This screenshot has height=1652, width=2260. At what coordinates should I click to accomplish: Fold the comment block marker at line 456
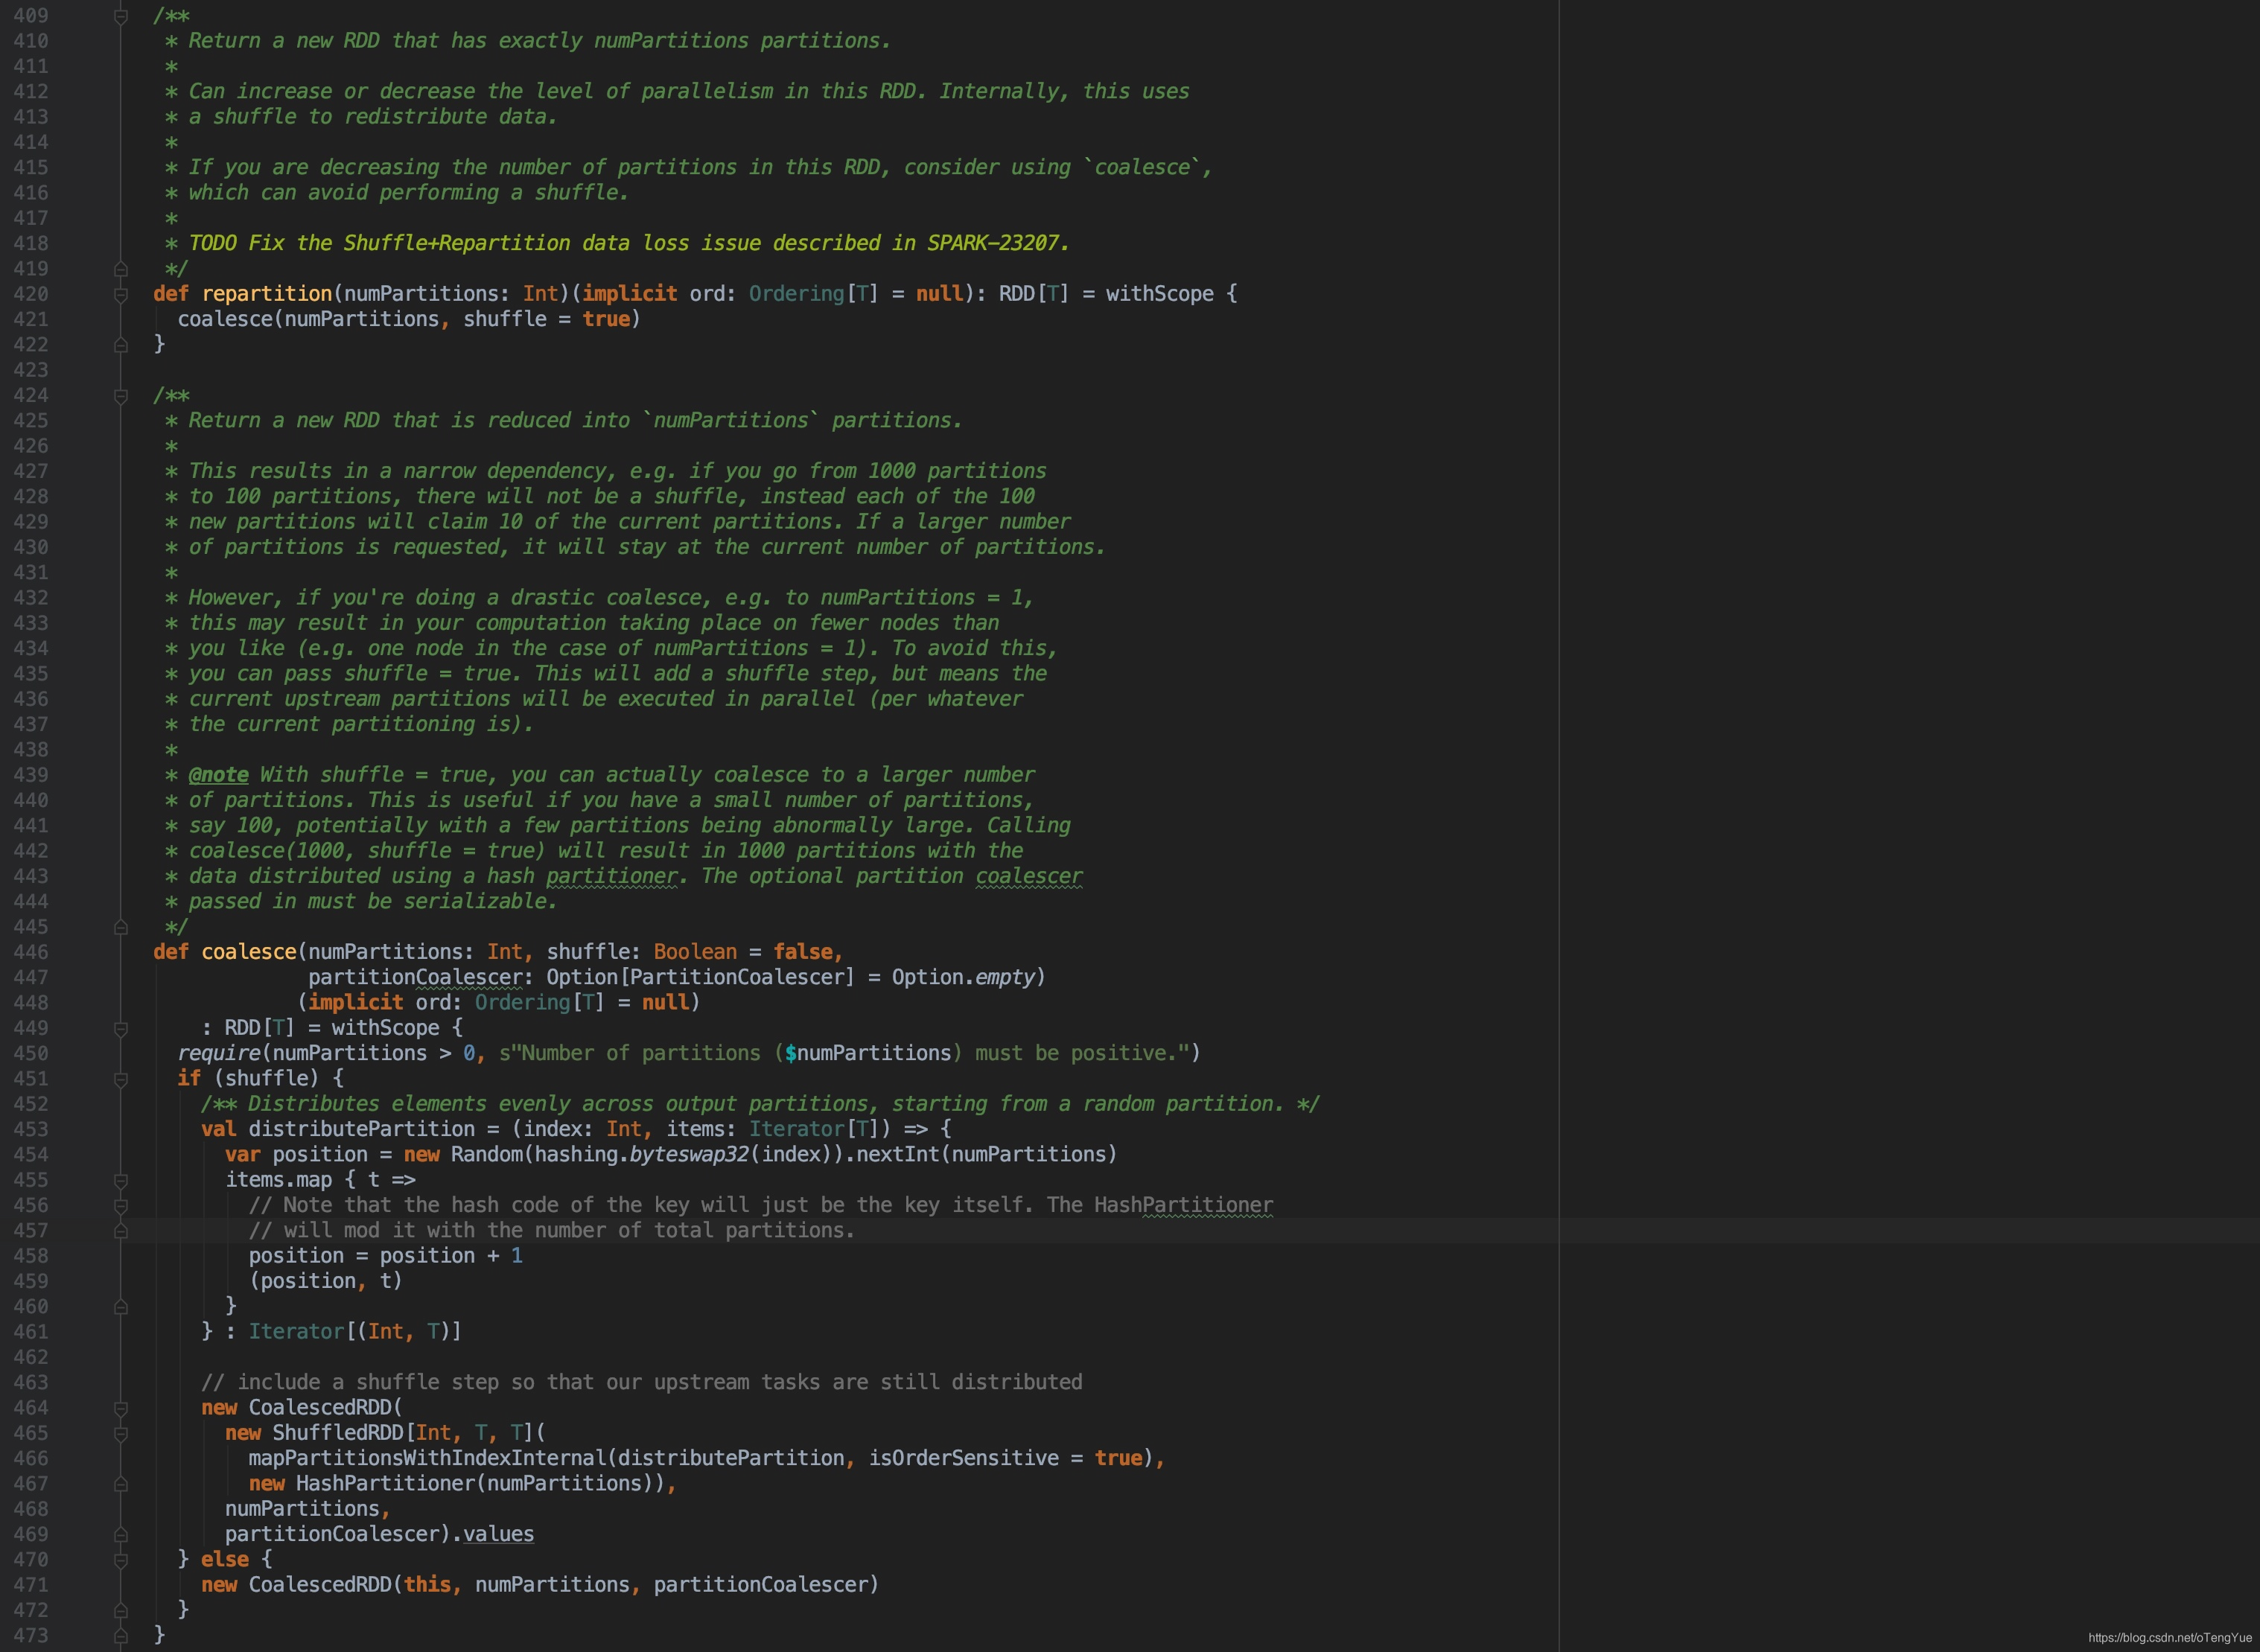coord(120,1206)
